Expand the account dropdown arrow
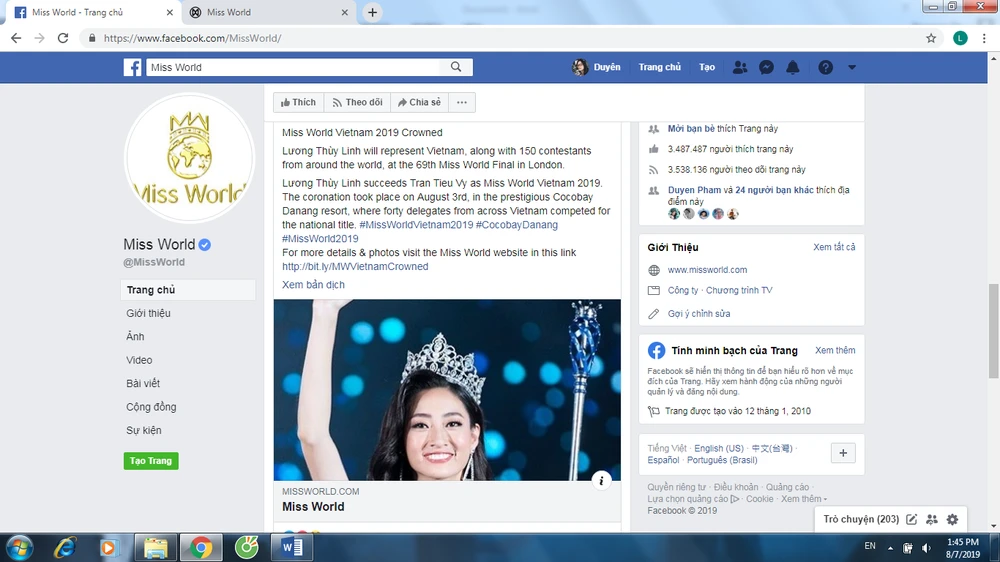1000x562 pixels. (852, 67)
